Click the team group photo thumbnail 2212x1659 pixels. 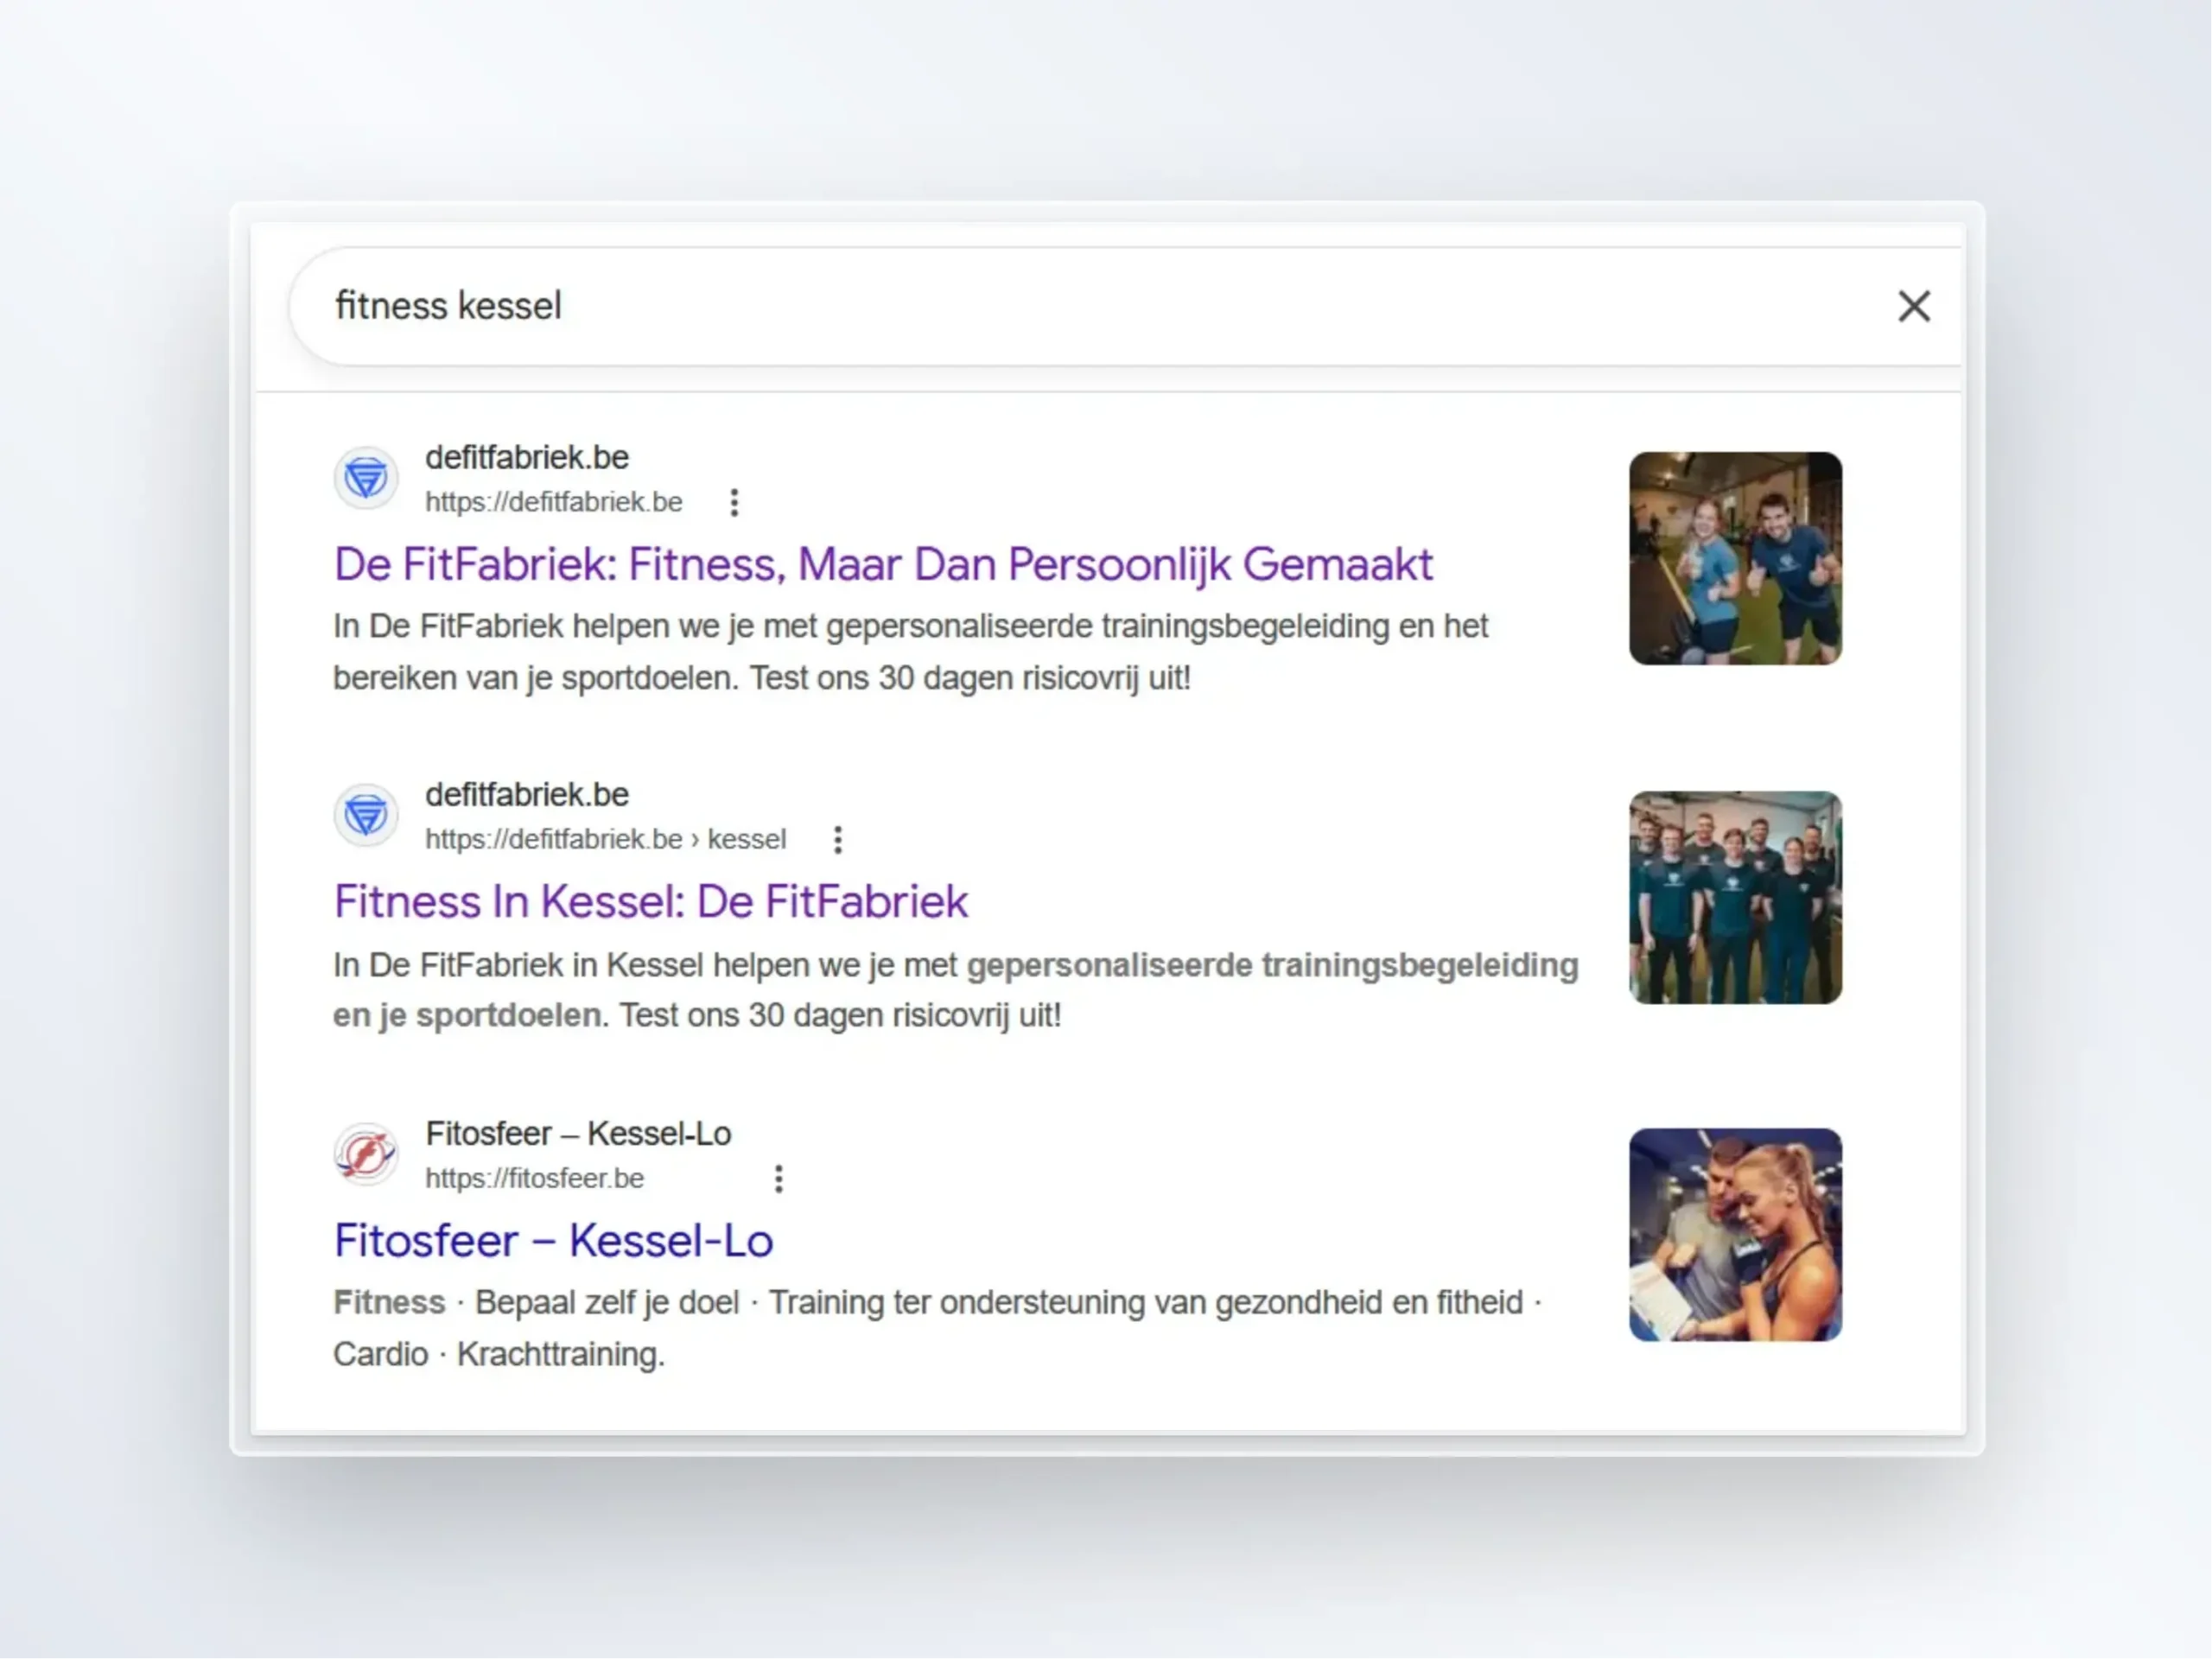[x=1735, y=897]
